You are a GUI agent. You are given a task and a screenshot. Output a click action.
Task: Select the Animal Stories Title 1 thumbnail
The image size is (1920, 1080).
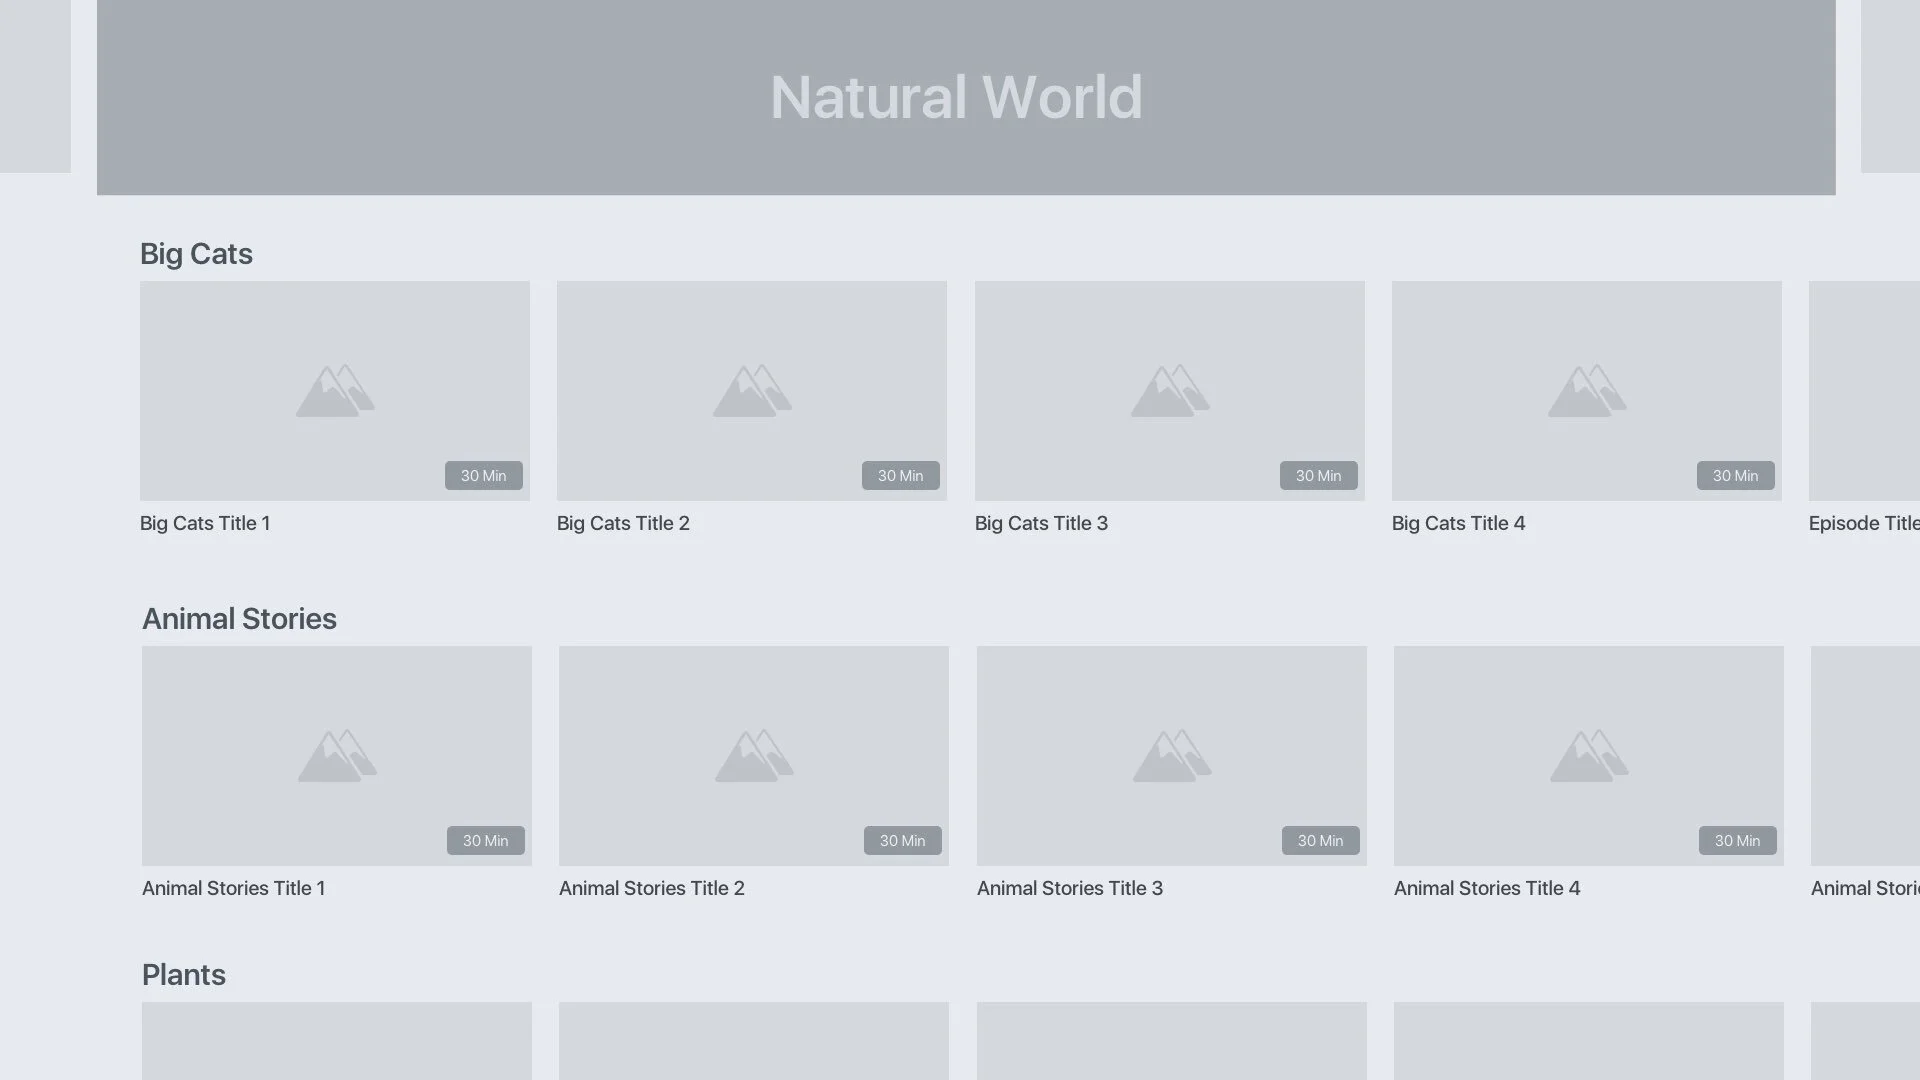click(337, 756)
